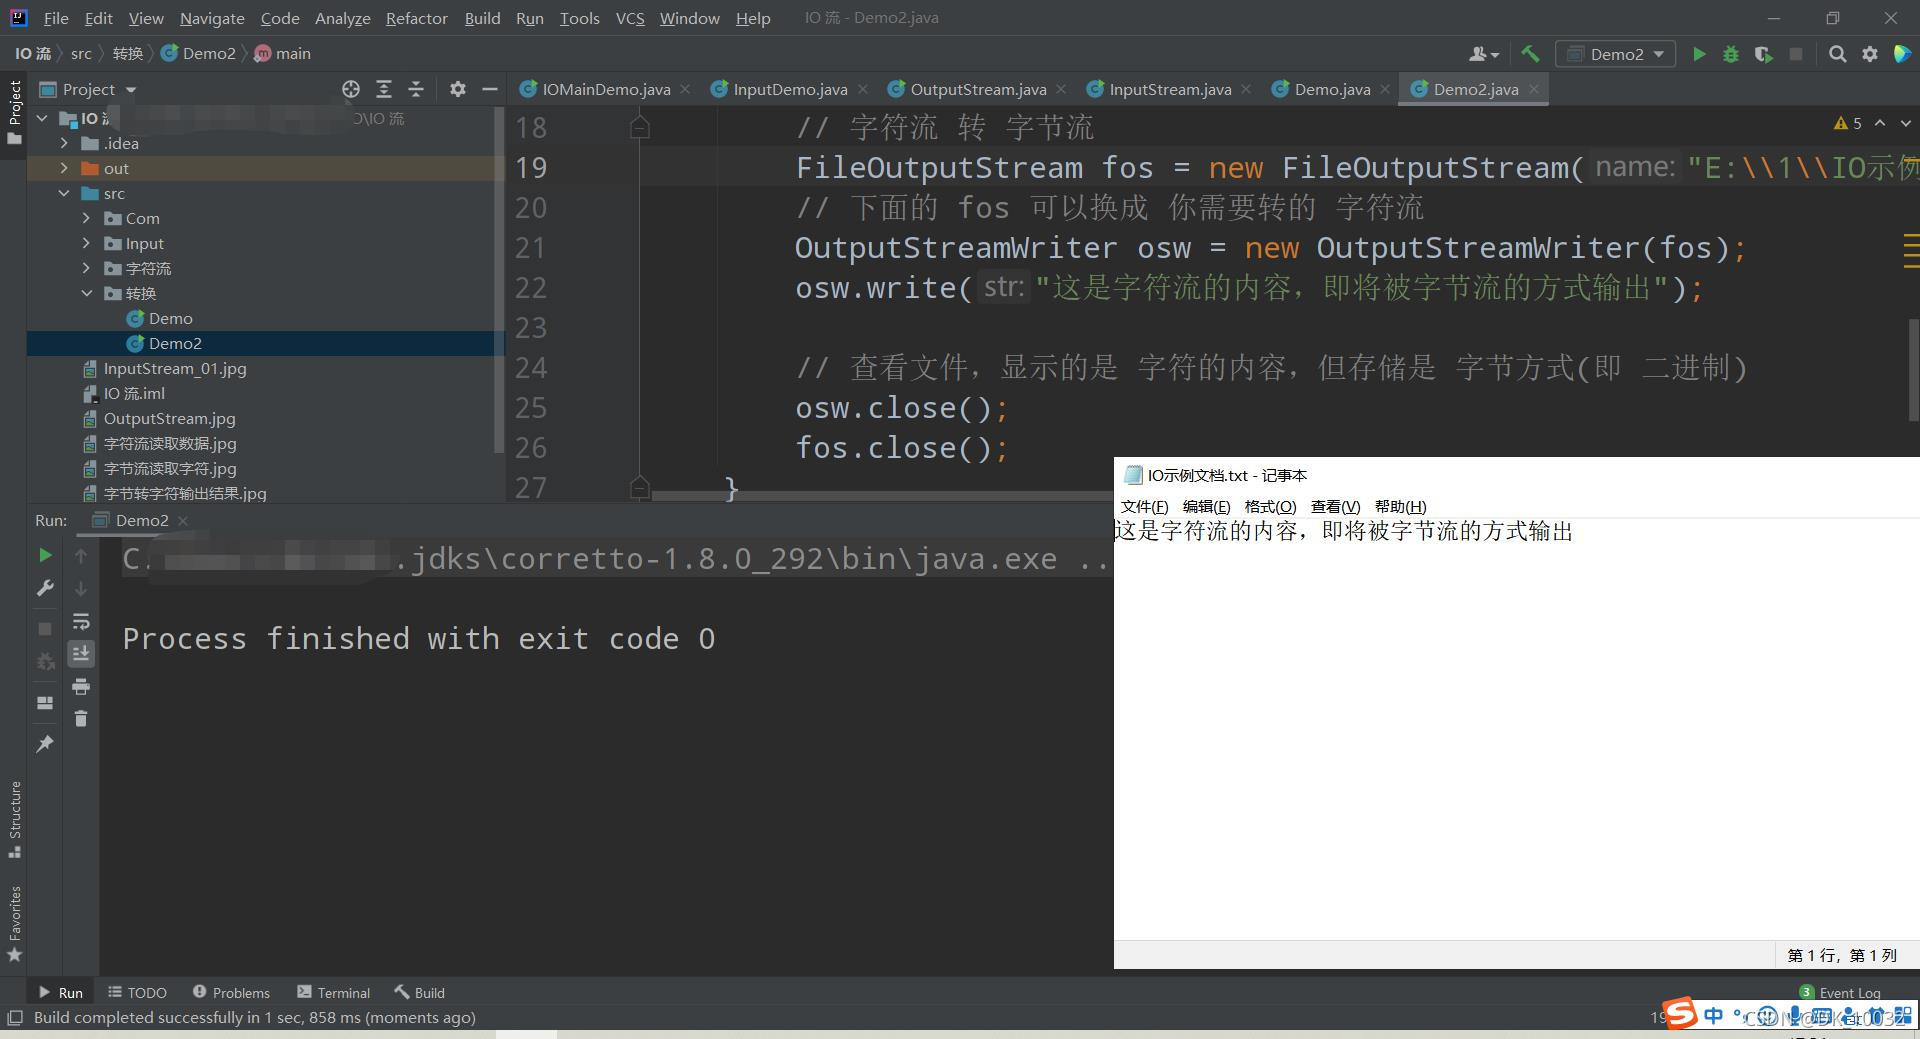Open Notepad's 文件(F) menu

pos(1144,506)
